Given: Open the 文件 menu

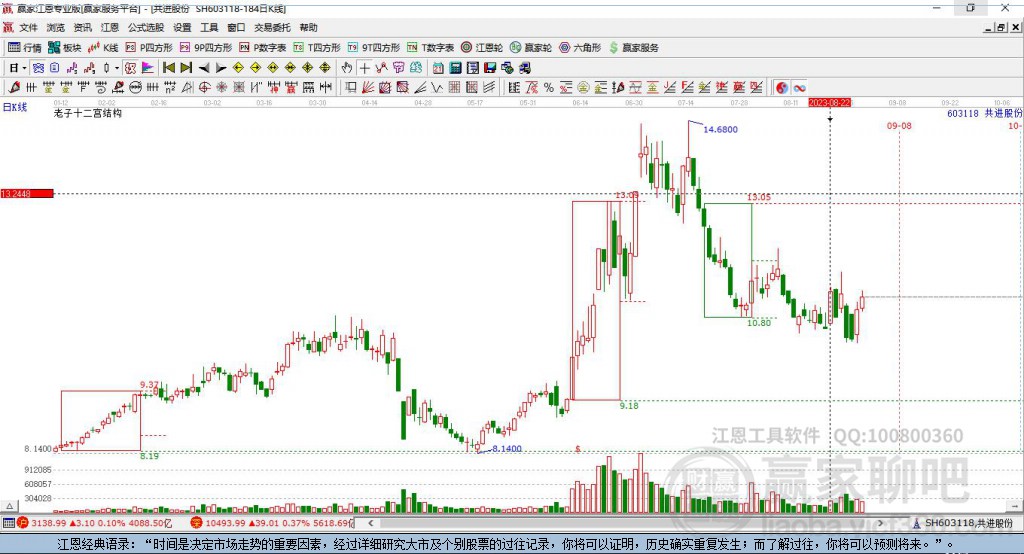Looking at the screenshot, I should coord(28,27).
